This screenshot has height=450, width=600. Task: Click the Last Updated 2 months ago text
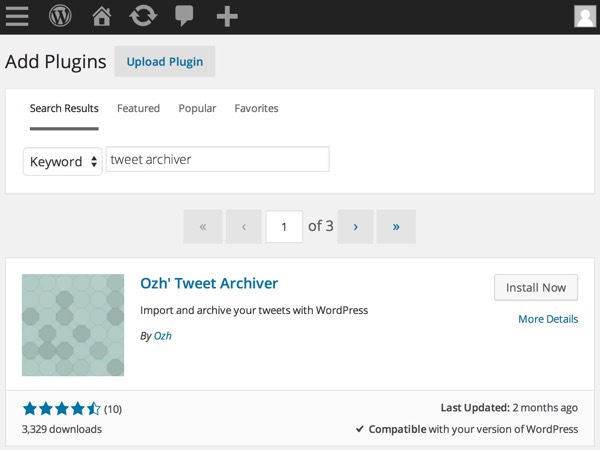(x=509, y=408)
